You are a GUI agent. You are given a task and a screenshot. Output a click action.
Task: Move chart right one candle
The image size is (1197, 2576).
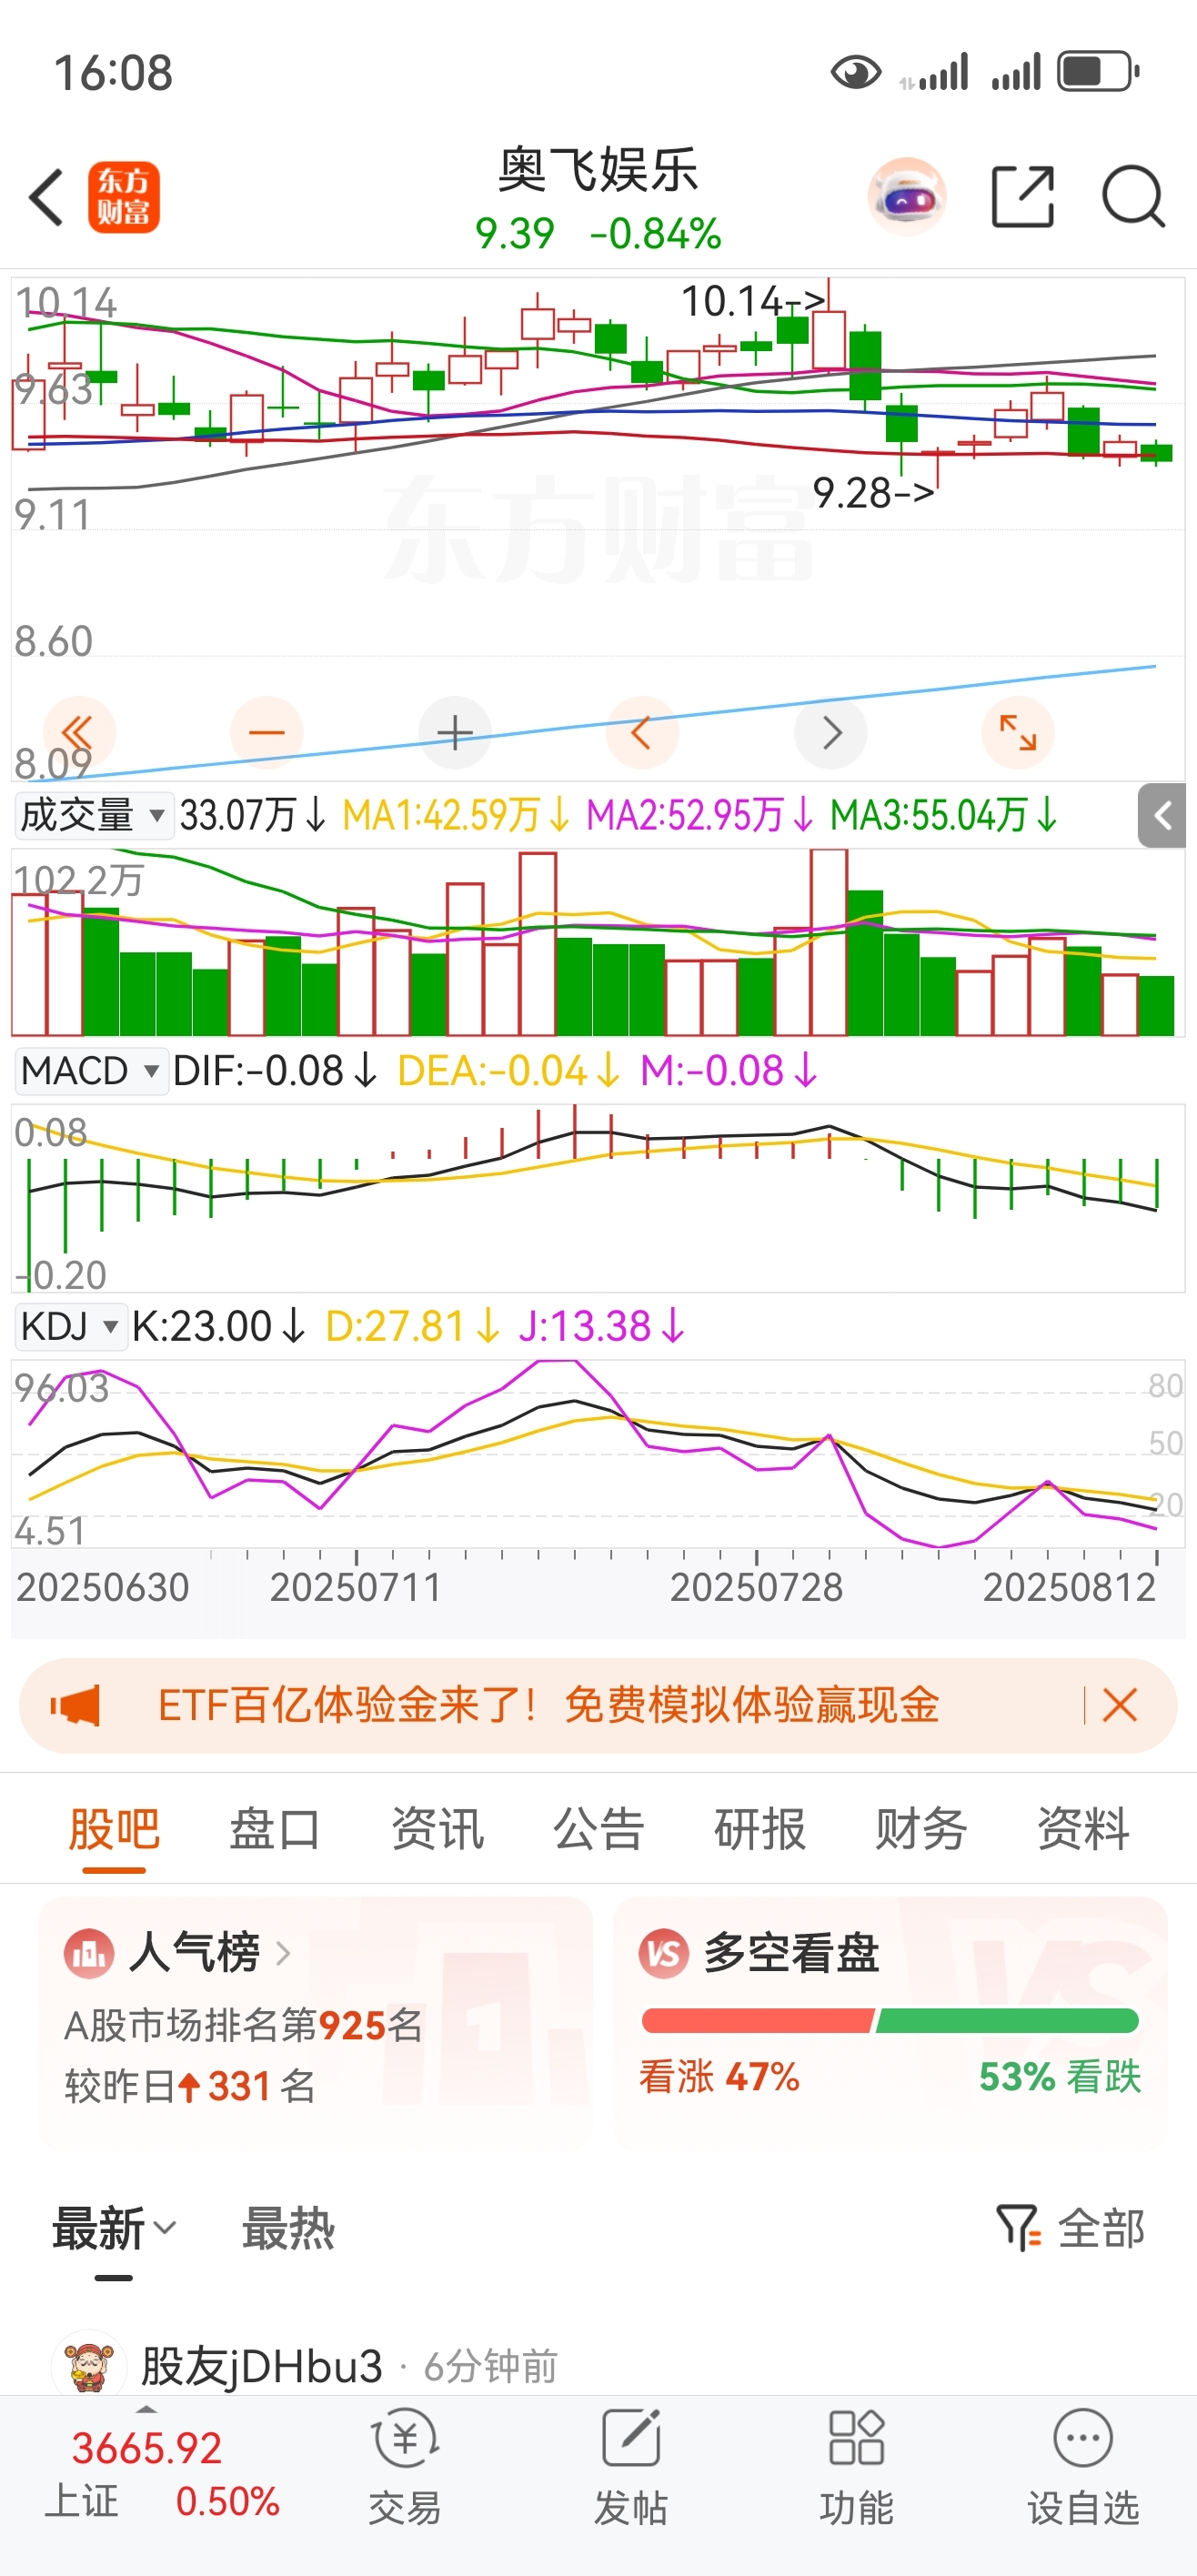tap(830, 732)
